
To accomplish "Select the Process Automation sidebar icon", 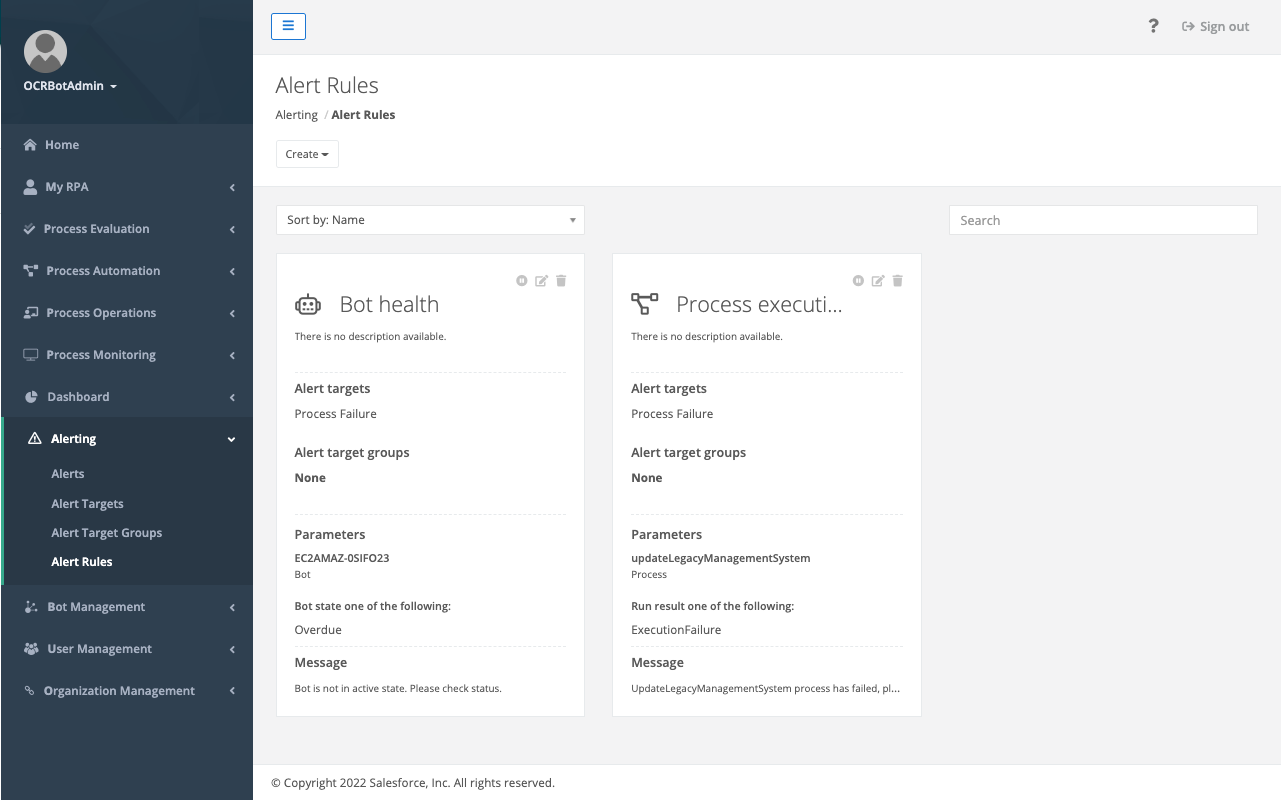I will [x=29, y=270].
